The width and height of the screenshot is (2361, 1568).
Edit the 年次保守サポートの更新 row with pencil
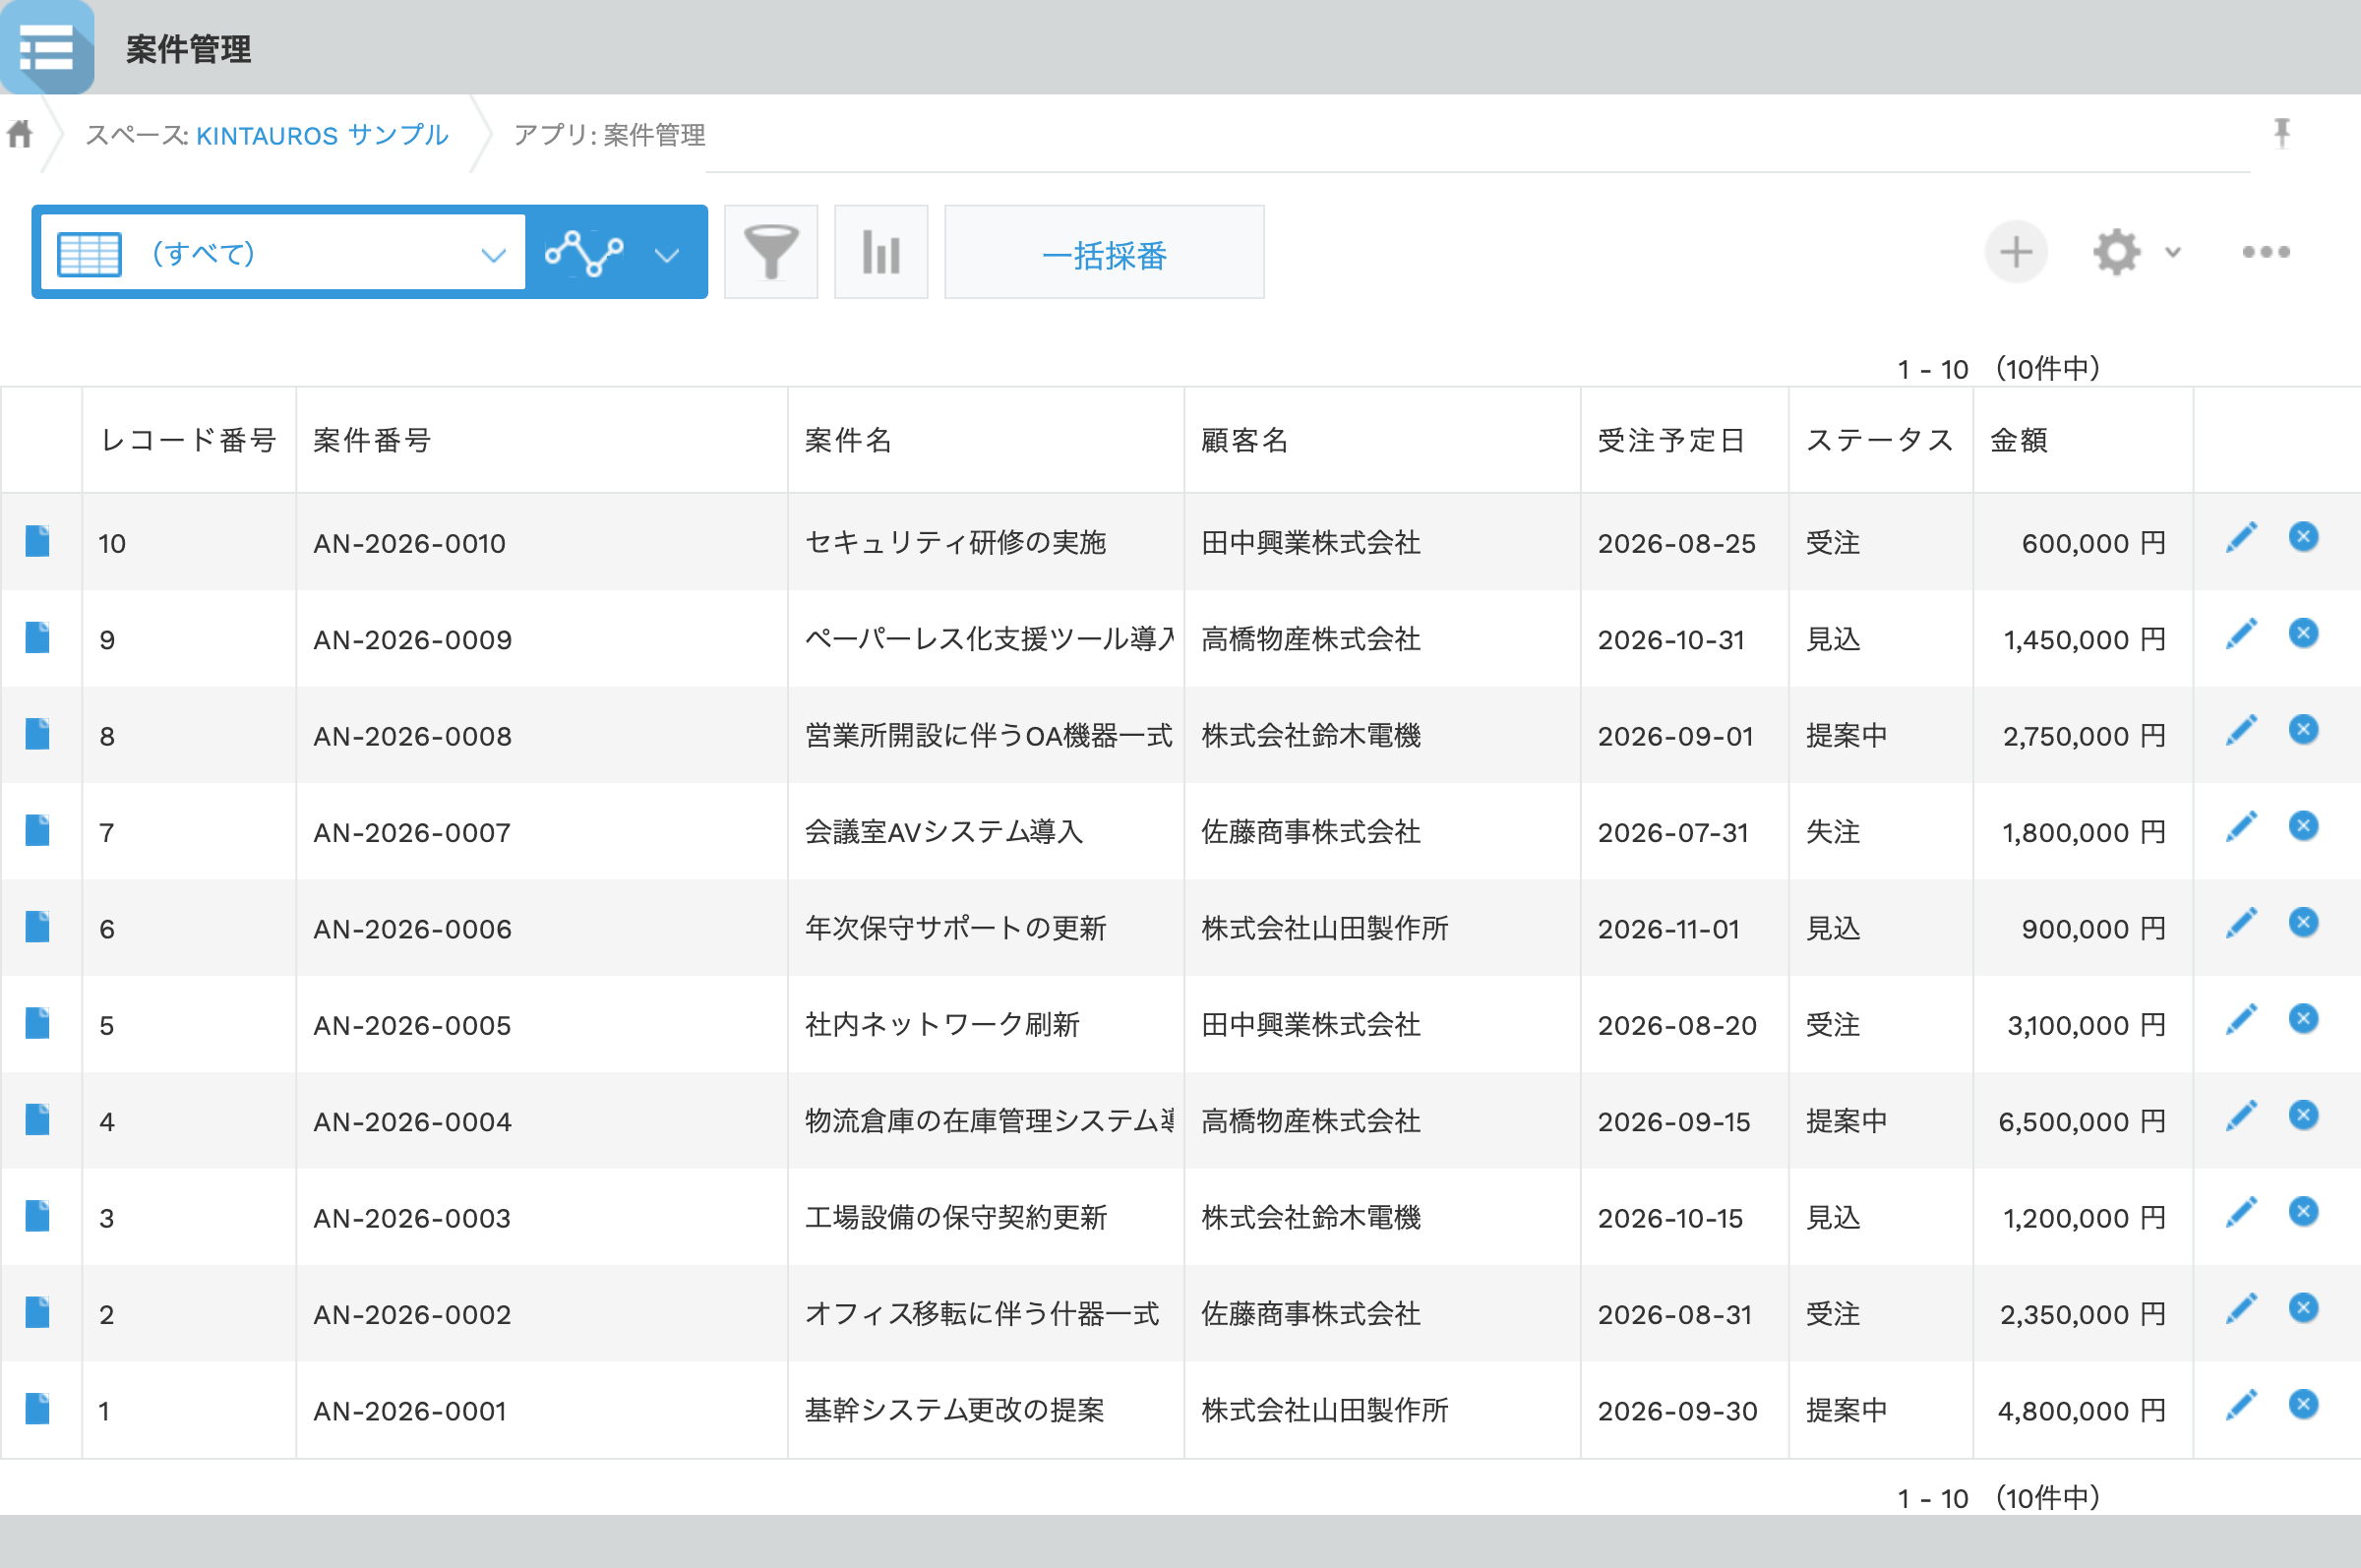(2241, 924)
